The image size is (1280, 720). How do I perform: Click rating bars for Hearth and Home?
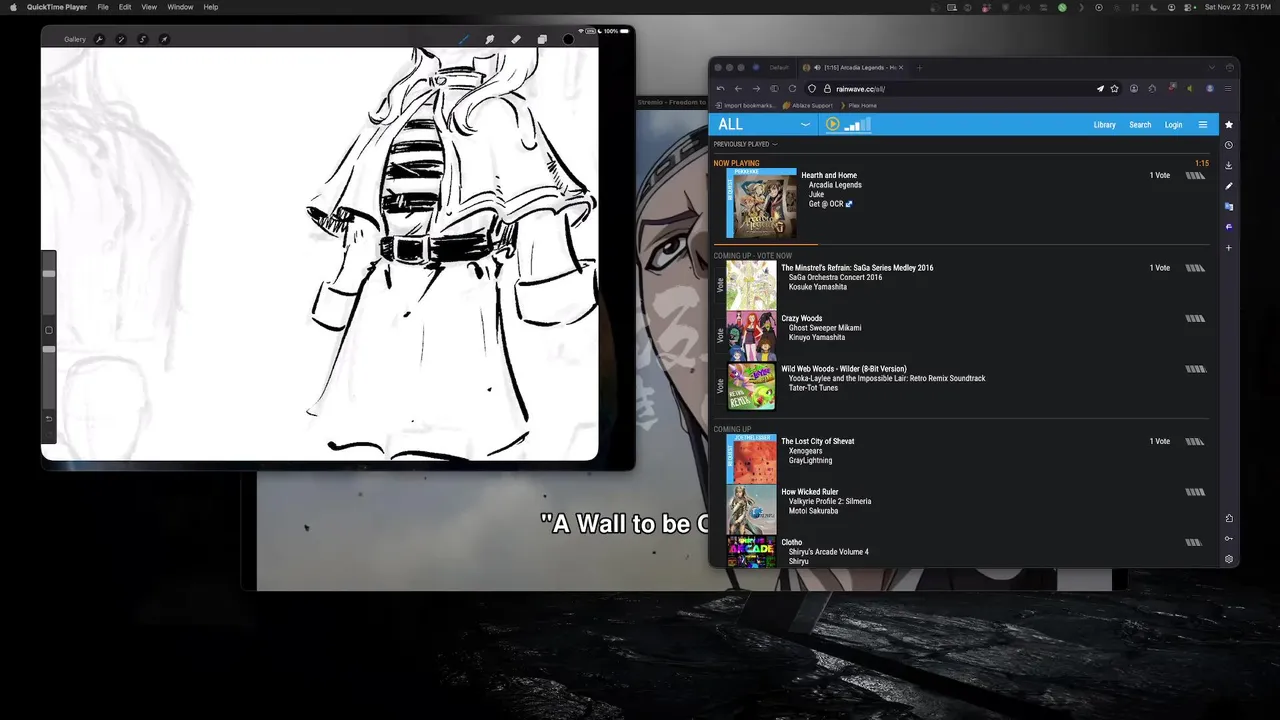point(1195,175)
